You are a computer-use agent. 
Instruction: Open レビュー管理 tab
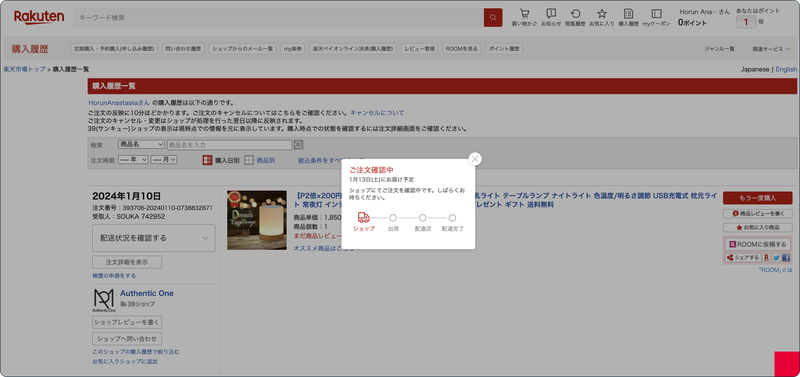pos(419,49)
